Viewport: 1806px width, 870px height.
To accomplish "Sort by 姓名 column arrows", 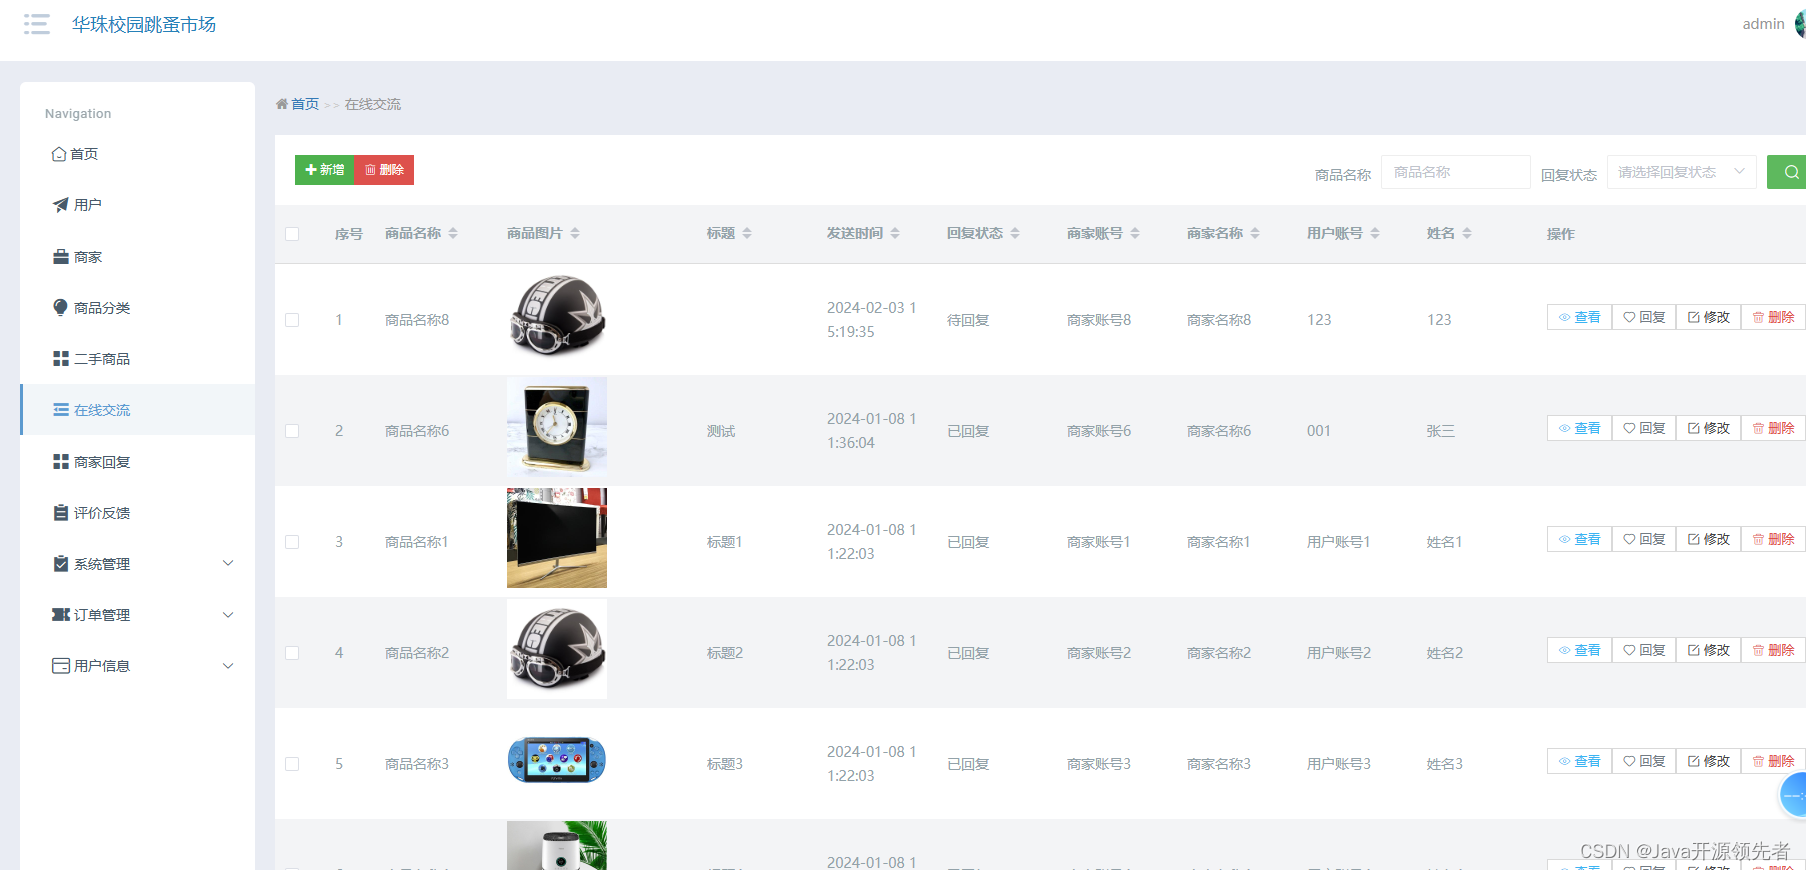I will [1467, 233].
